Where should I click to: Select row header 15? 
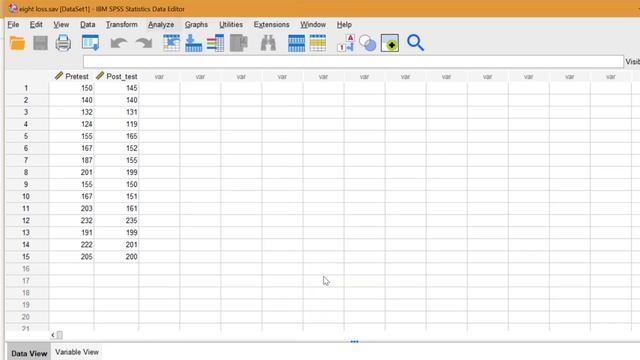[27, 257]
